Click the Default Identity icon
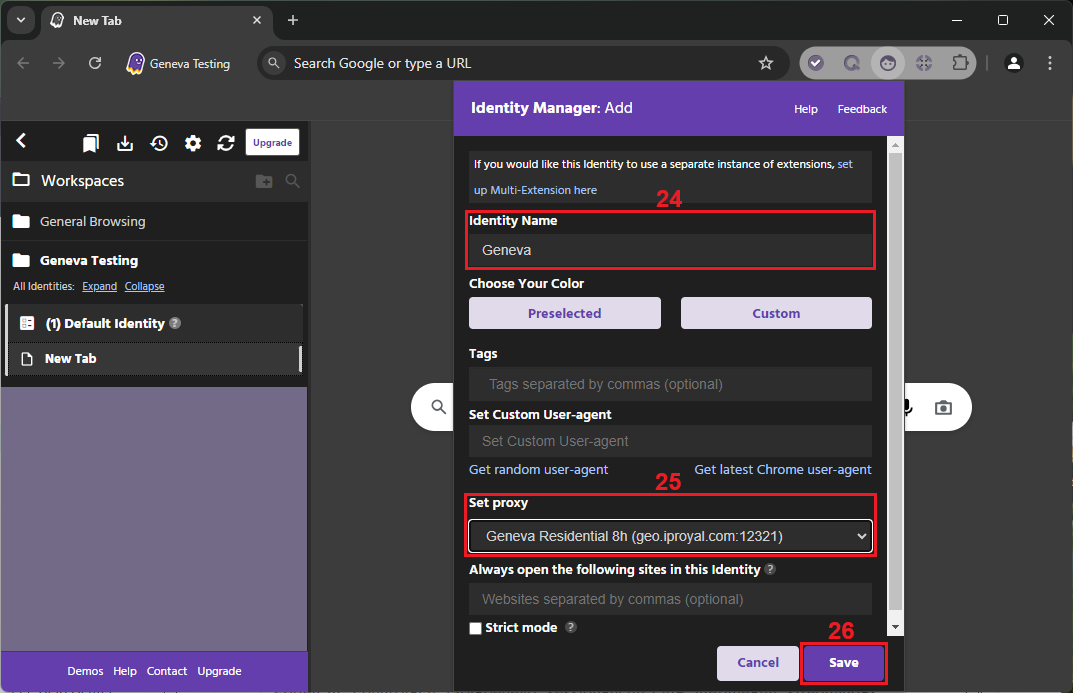The image size is (1073, 693). pos(27,323)
